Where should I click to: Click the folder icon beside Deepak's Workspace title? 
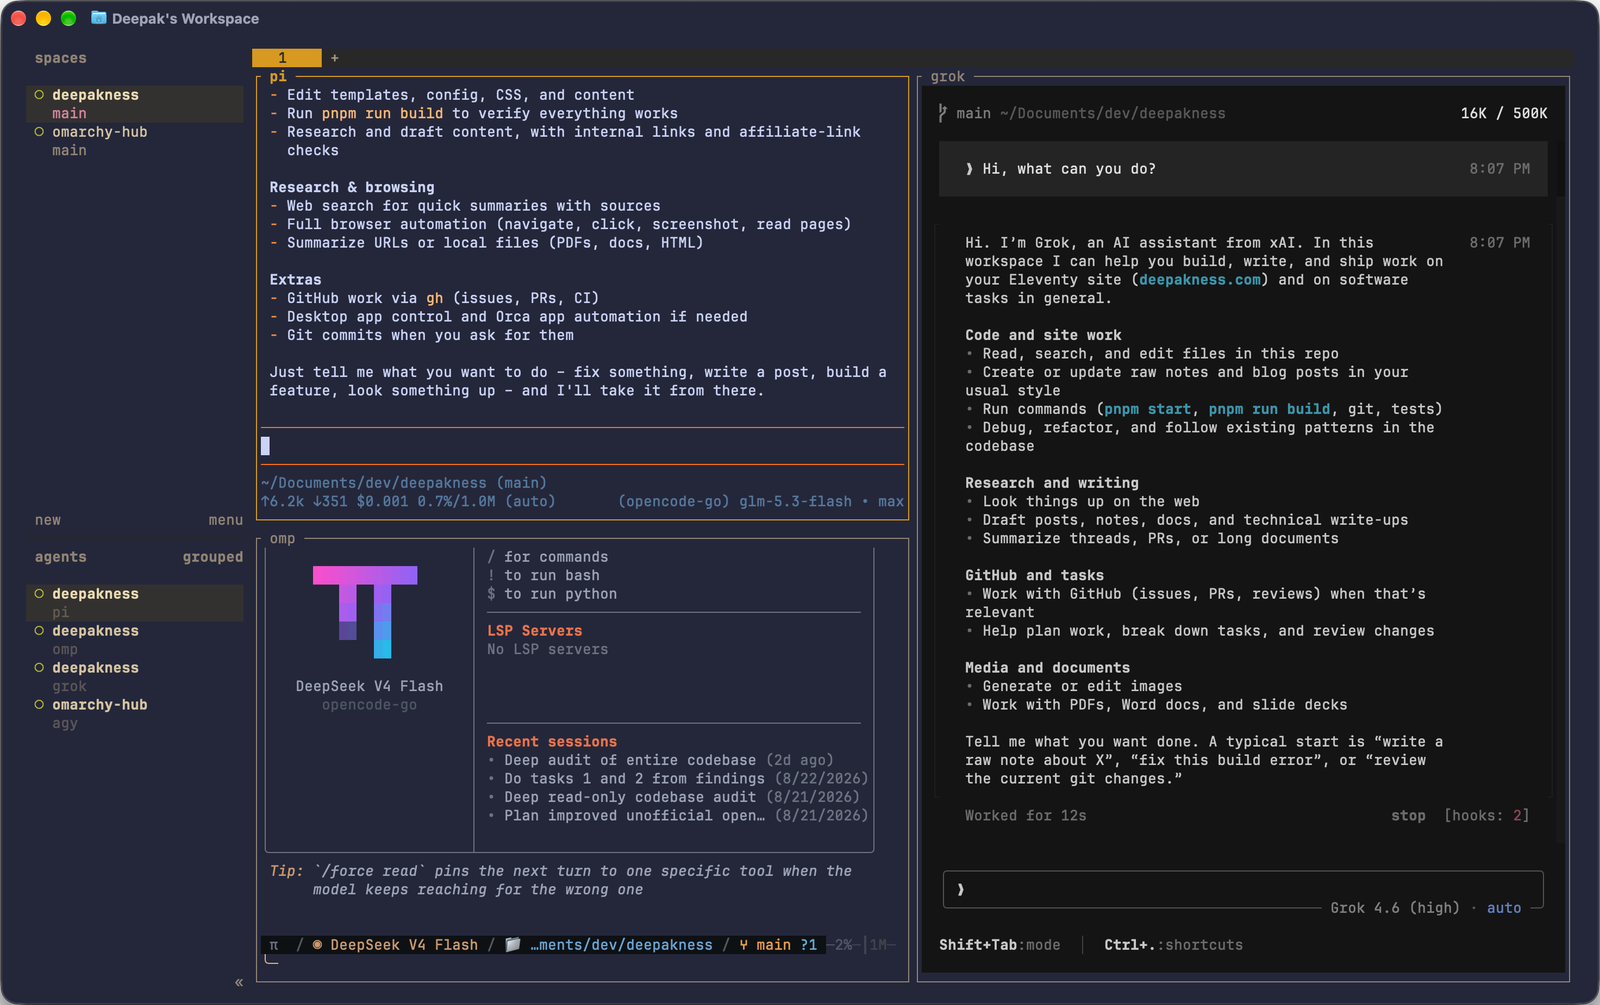click(x=99, y=18)
